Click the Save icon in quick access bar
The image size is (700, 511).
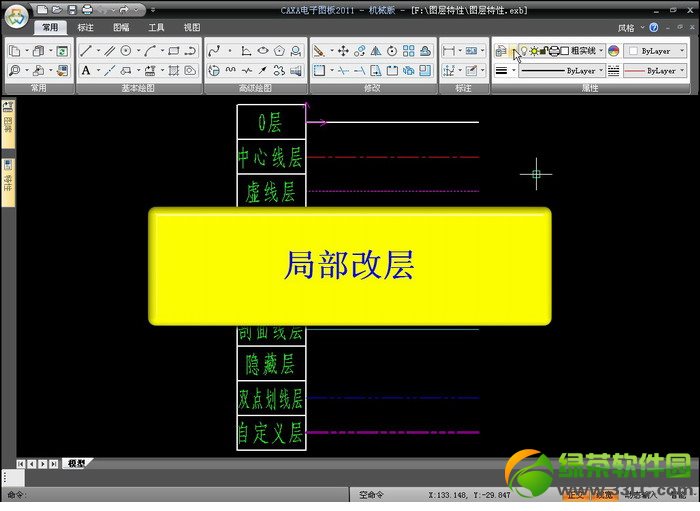pos(72,9)
